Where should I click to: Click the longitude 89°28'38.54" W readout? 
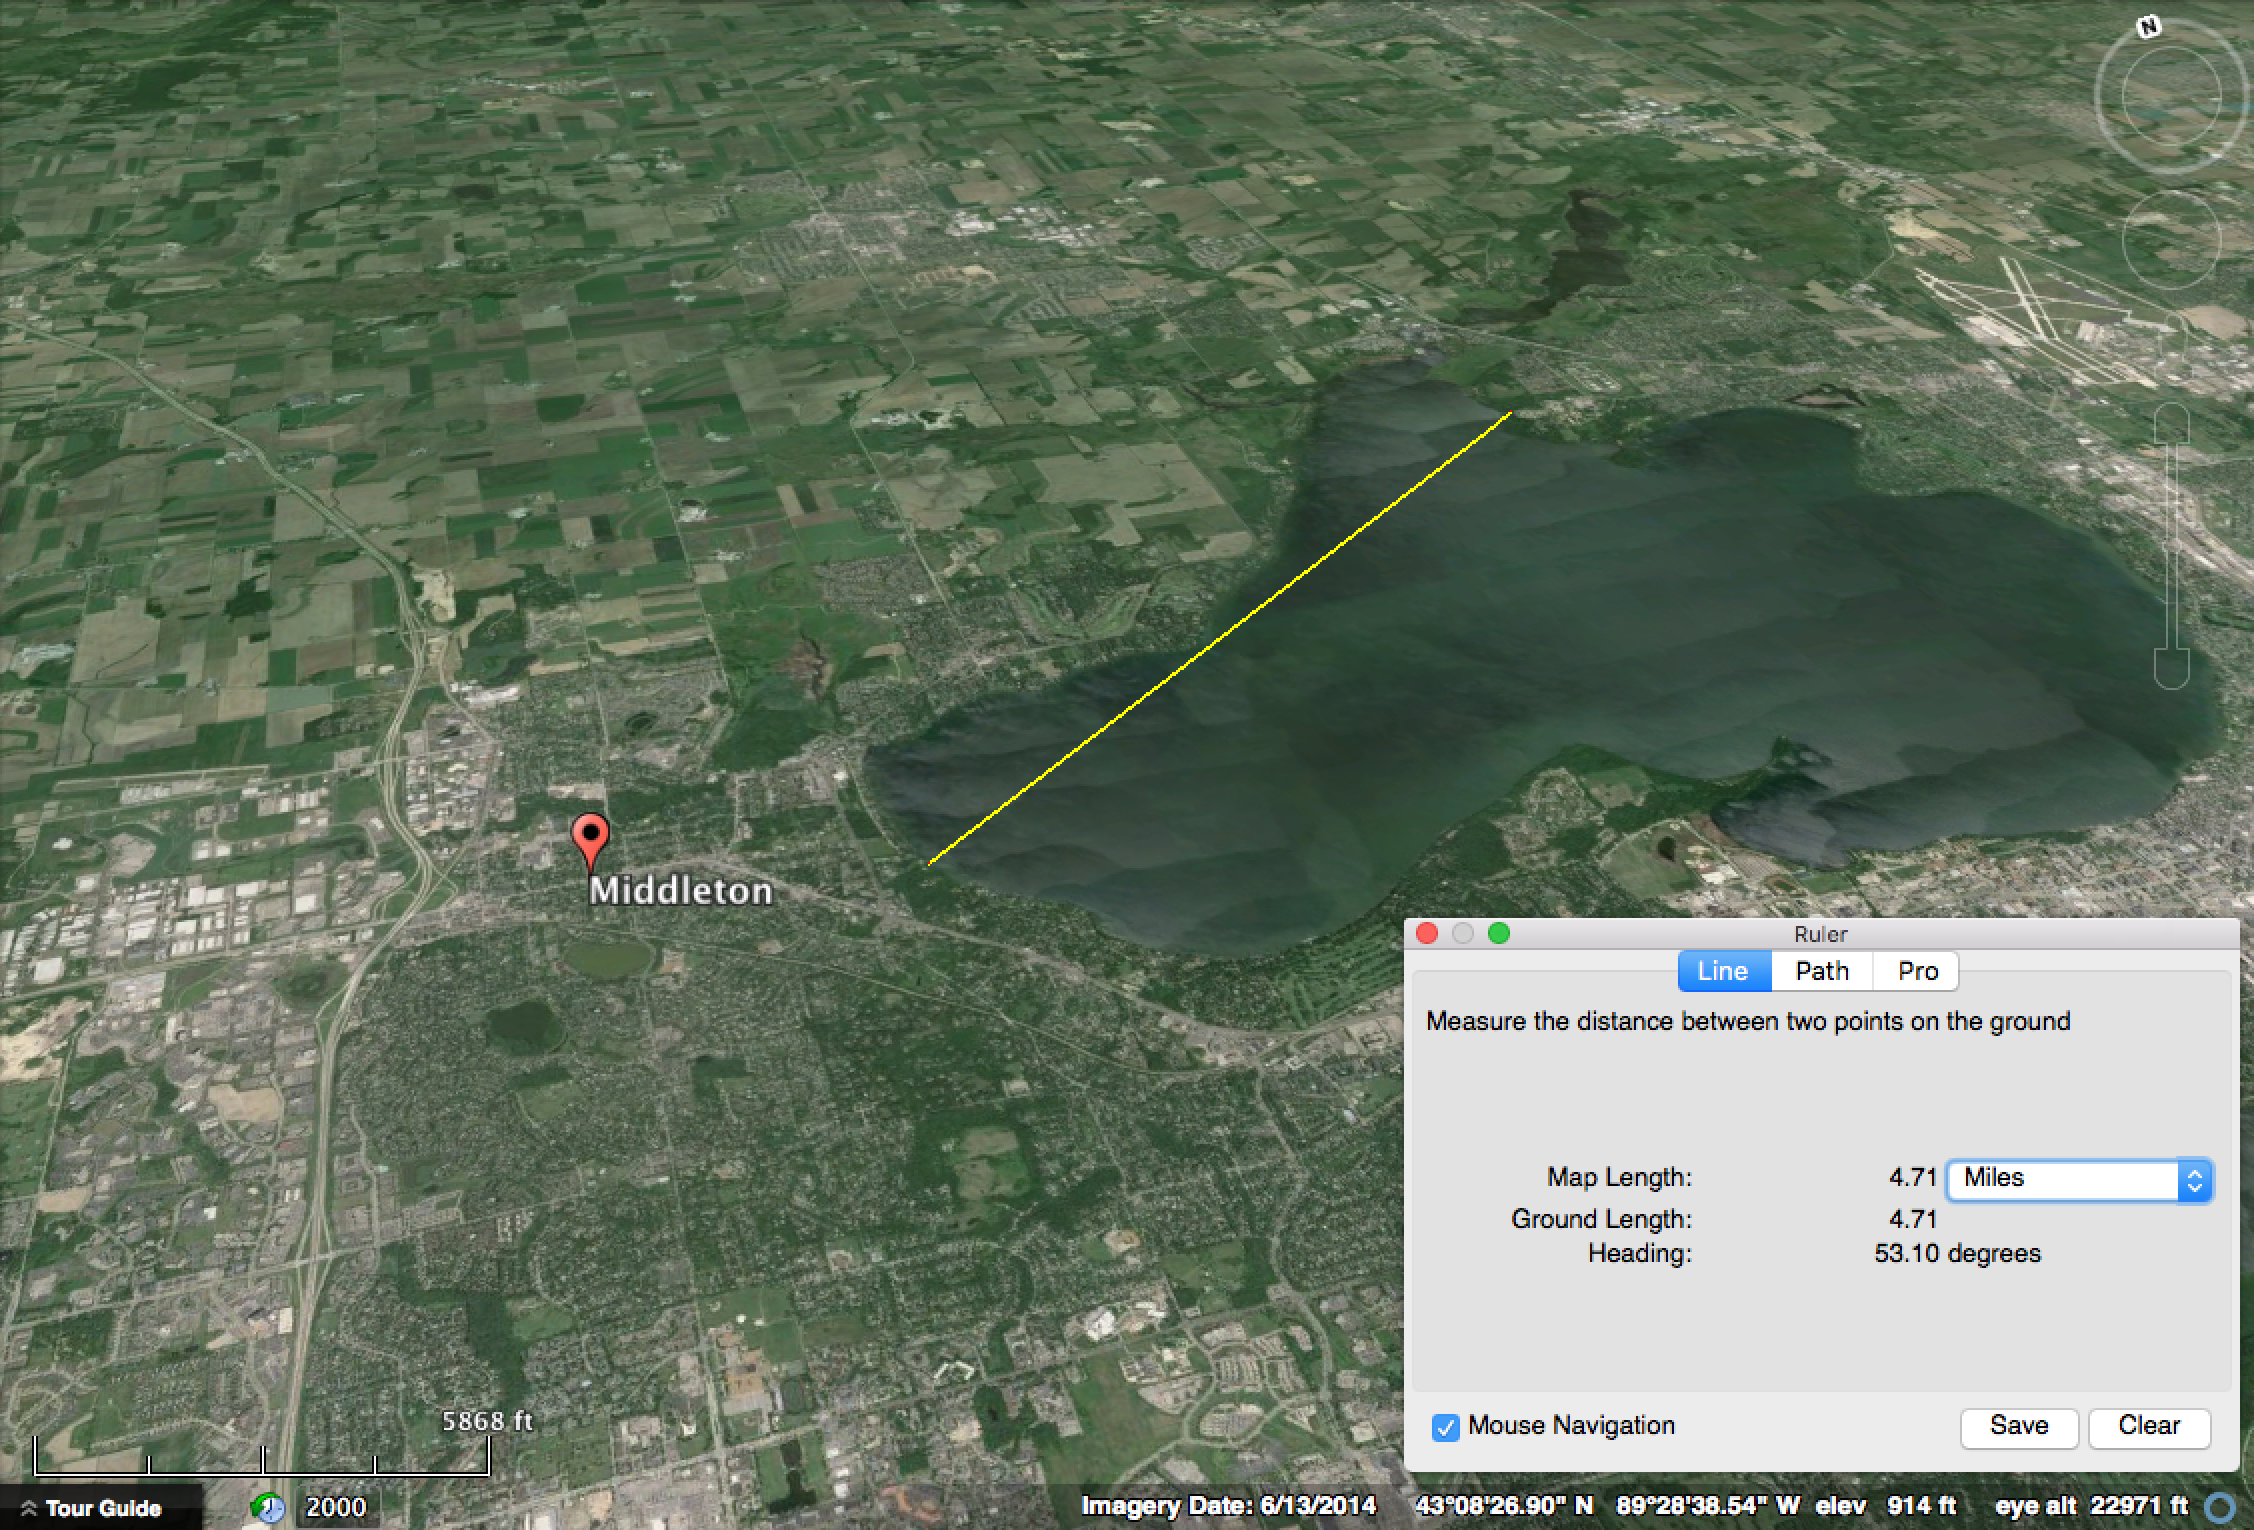pos(1708,1507)
